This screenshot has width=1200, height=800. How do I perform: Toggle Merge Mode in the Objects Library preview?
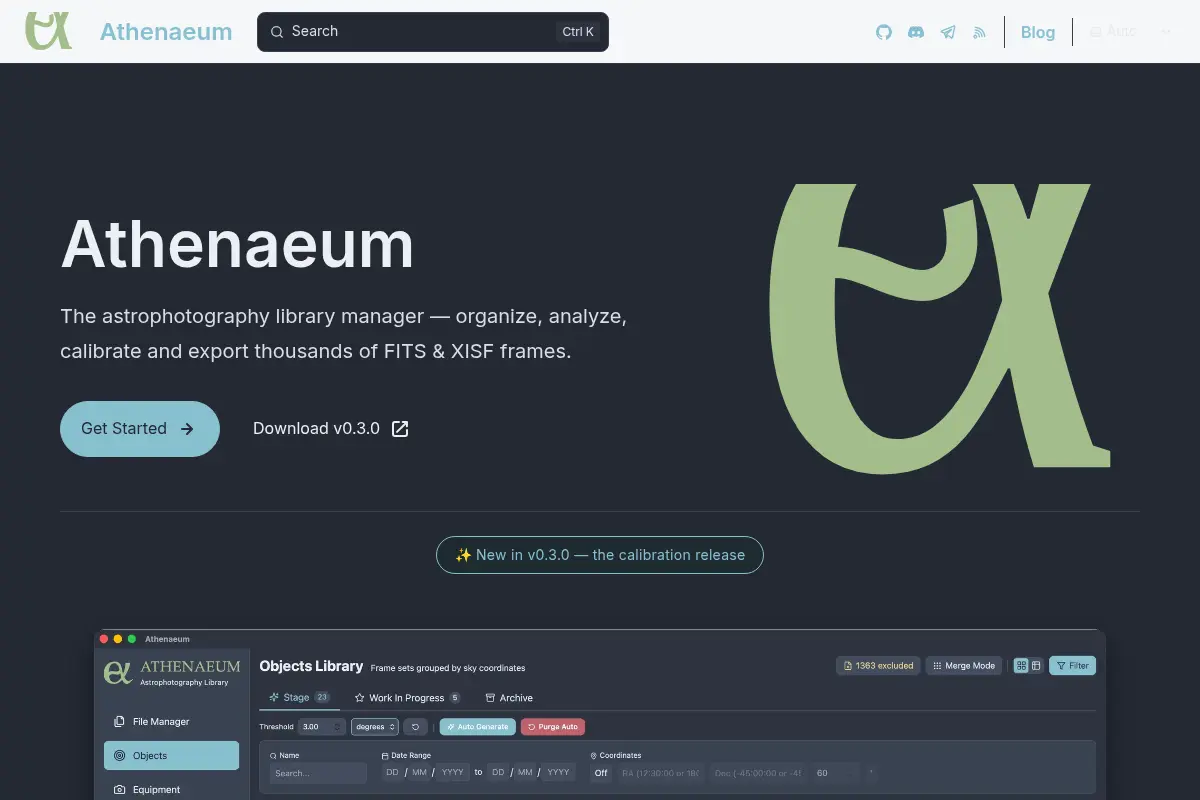(964, 666)
